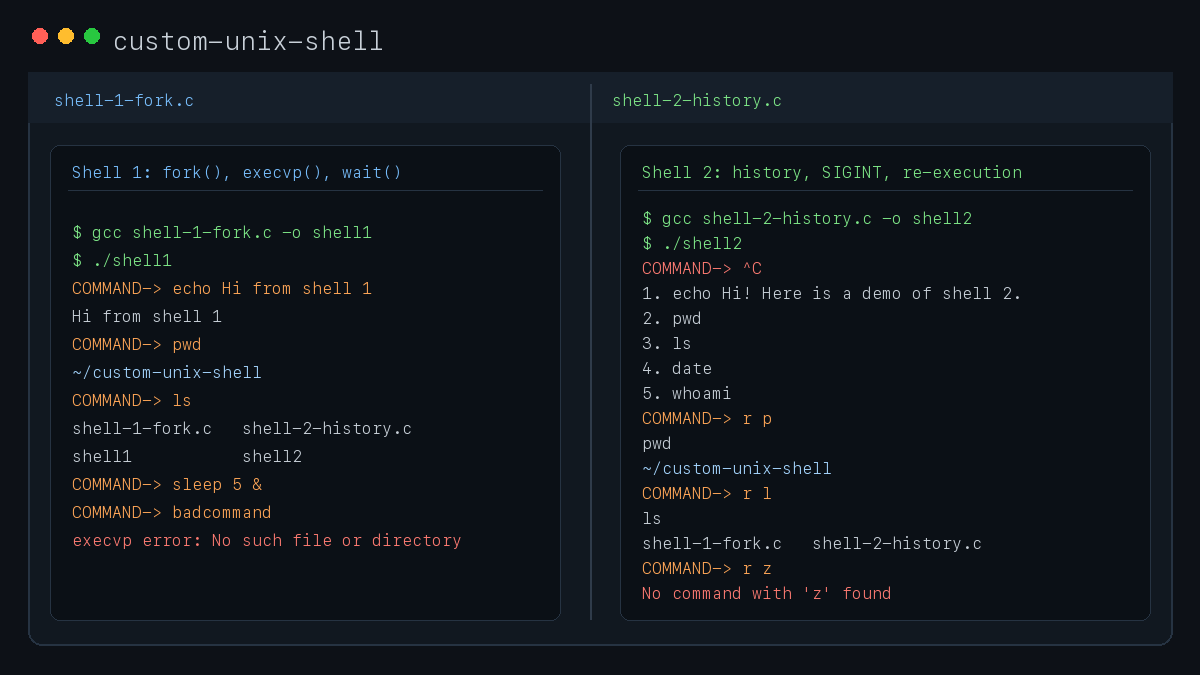
Task: Click line '$ gcc shell-1-fork.c -o shell1'
Action: point(222,232)
